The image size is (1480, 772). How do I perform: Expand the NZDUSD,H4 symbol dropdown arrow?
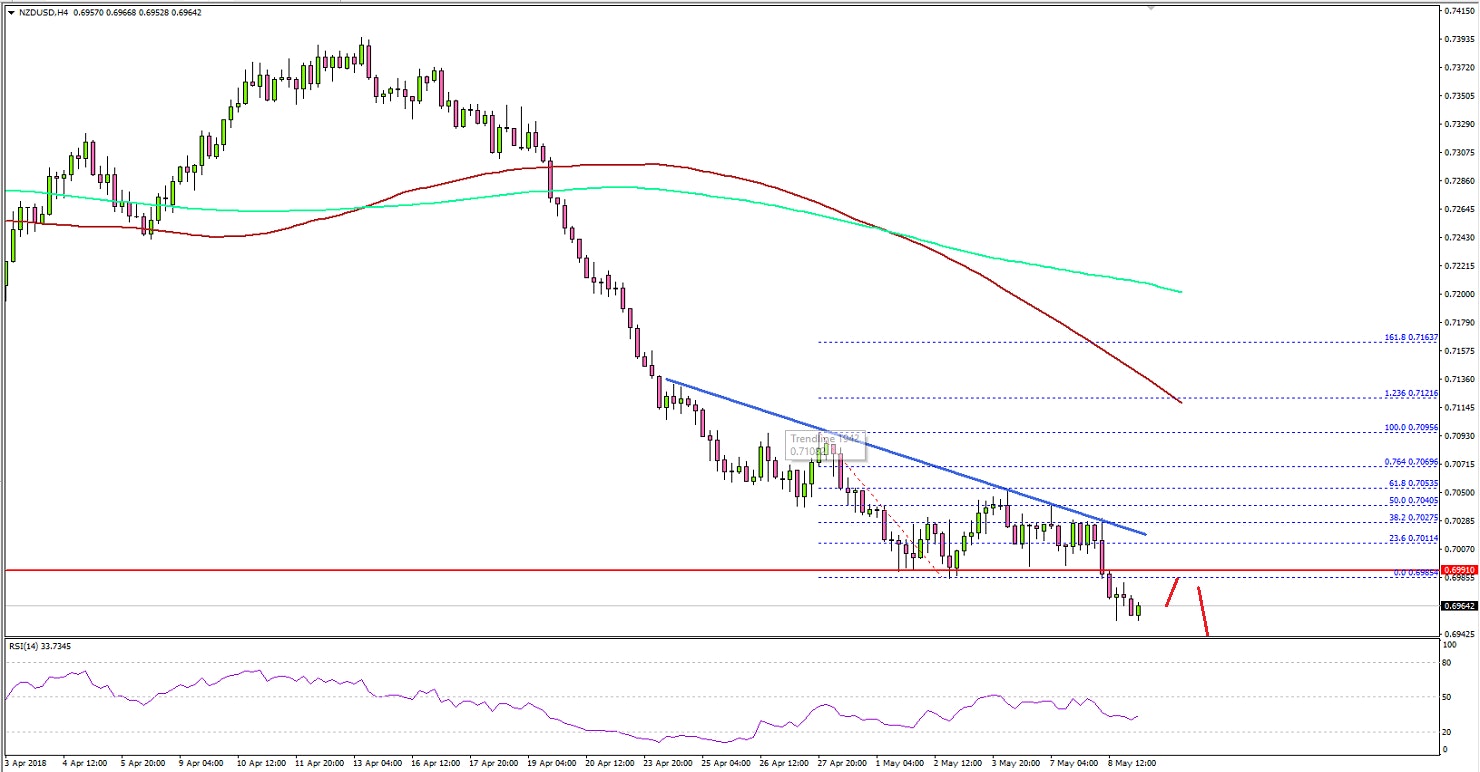pyautogui.click(x=10, y=14)
